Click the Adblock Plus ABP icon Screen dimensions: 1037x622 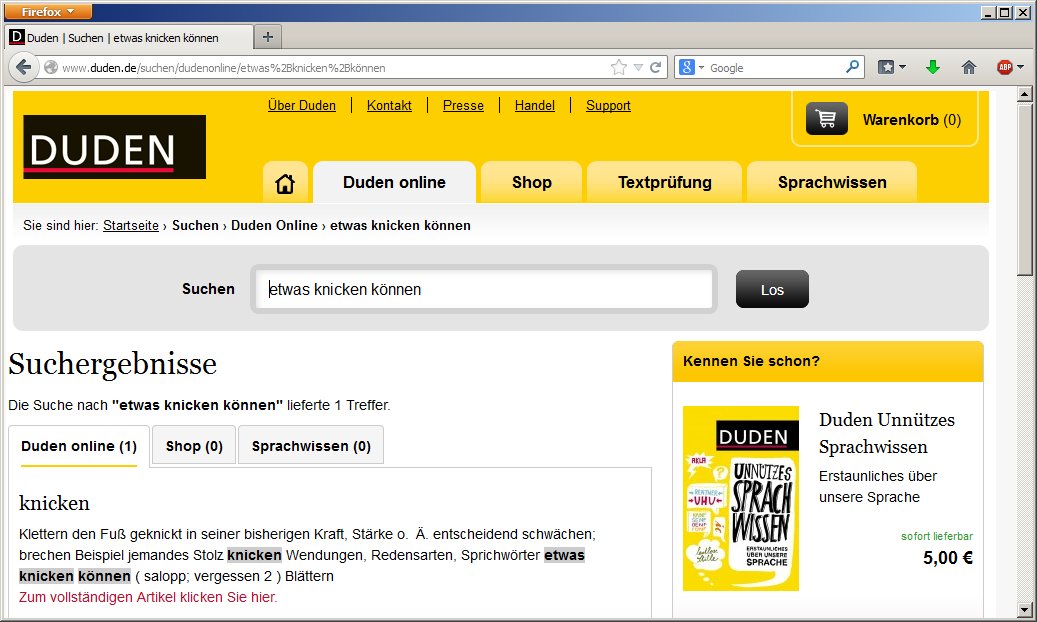click(x=1005, y=67)
